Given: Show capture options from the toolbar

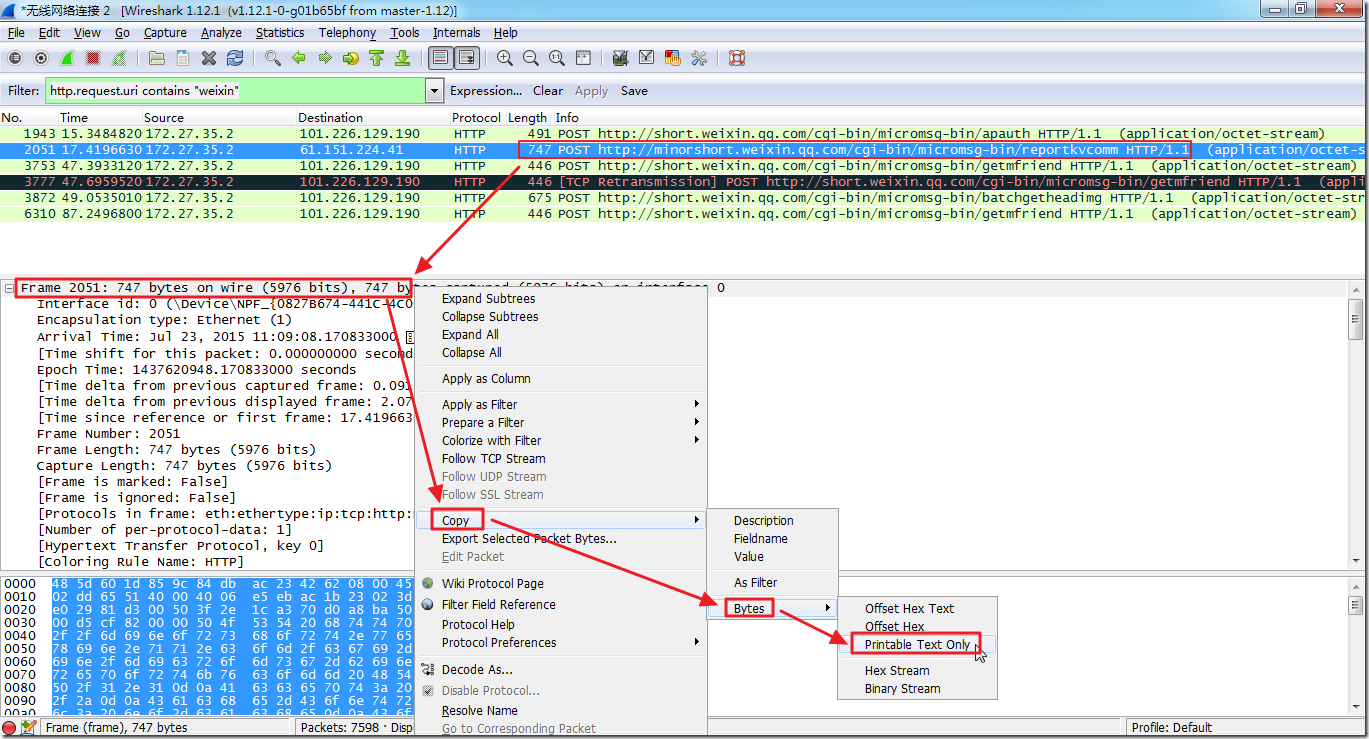Looking at the screenshot, I should [41, 58].
